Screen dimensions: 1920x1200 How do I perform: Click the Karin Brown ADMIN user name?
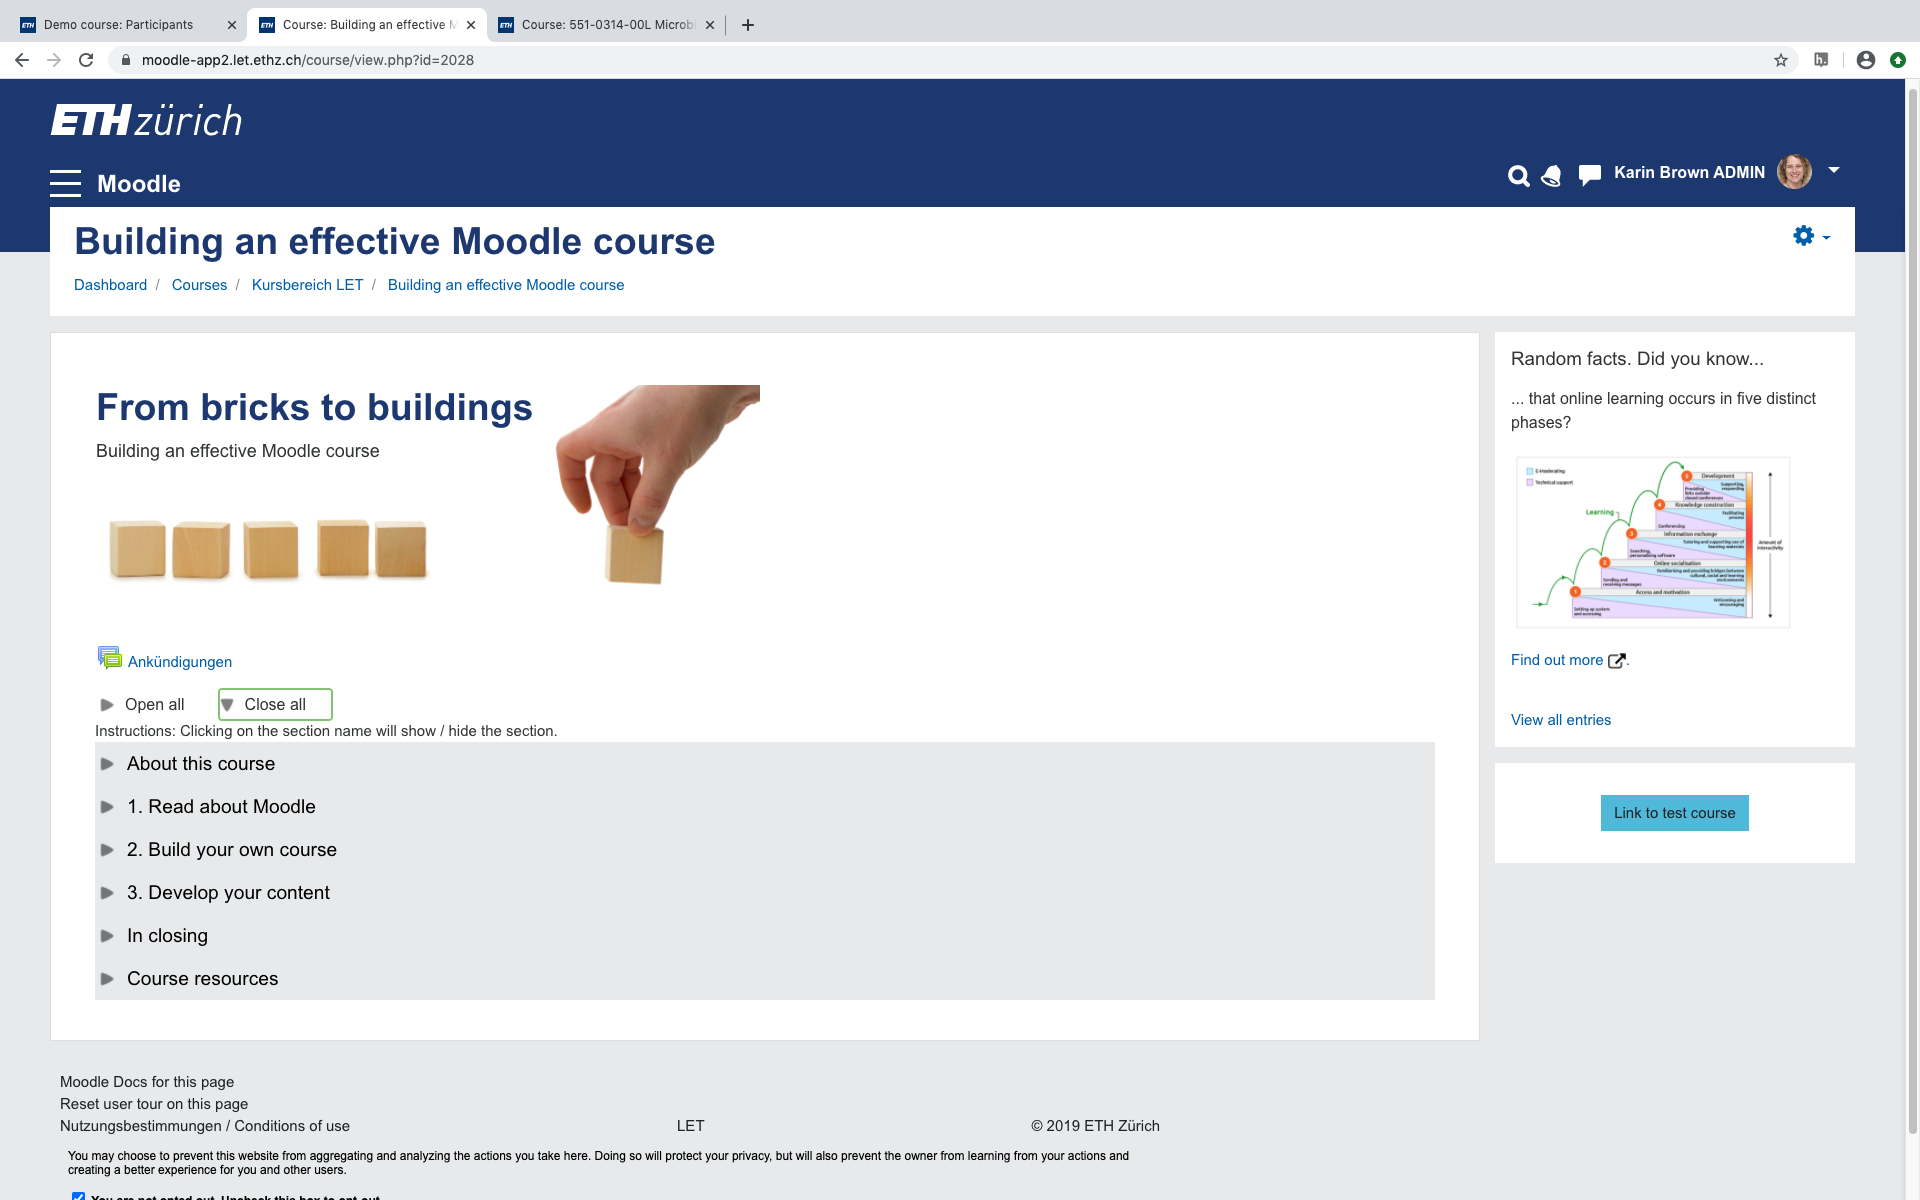click(1689, 173)
